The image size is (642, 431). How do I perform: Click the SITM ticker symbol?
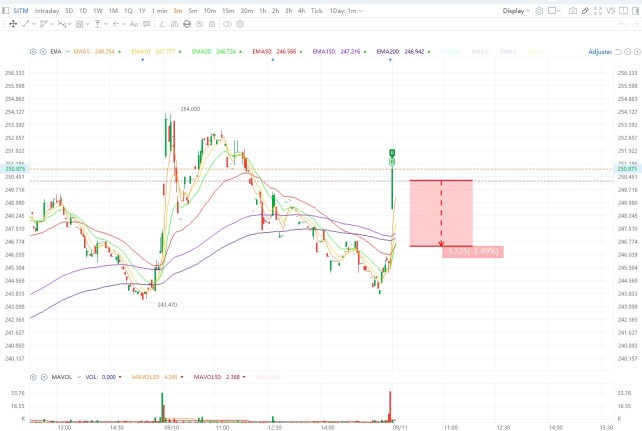coord(20,11)
